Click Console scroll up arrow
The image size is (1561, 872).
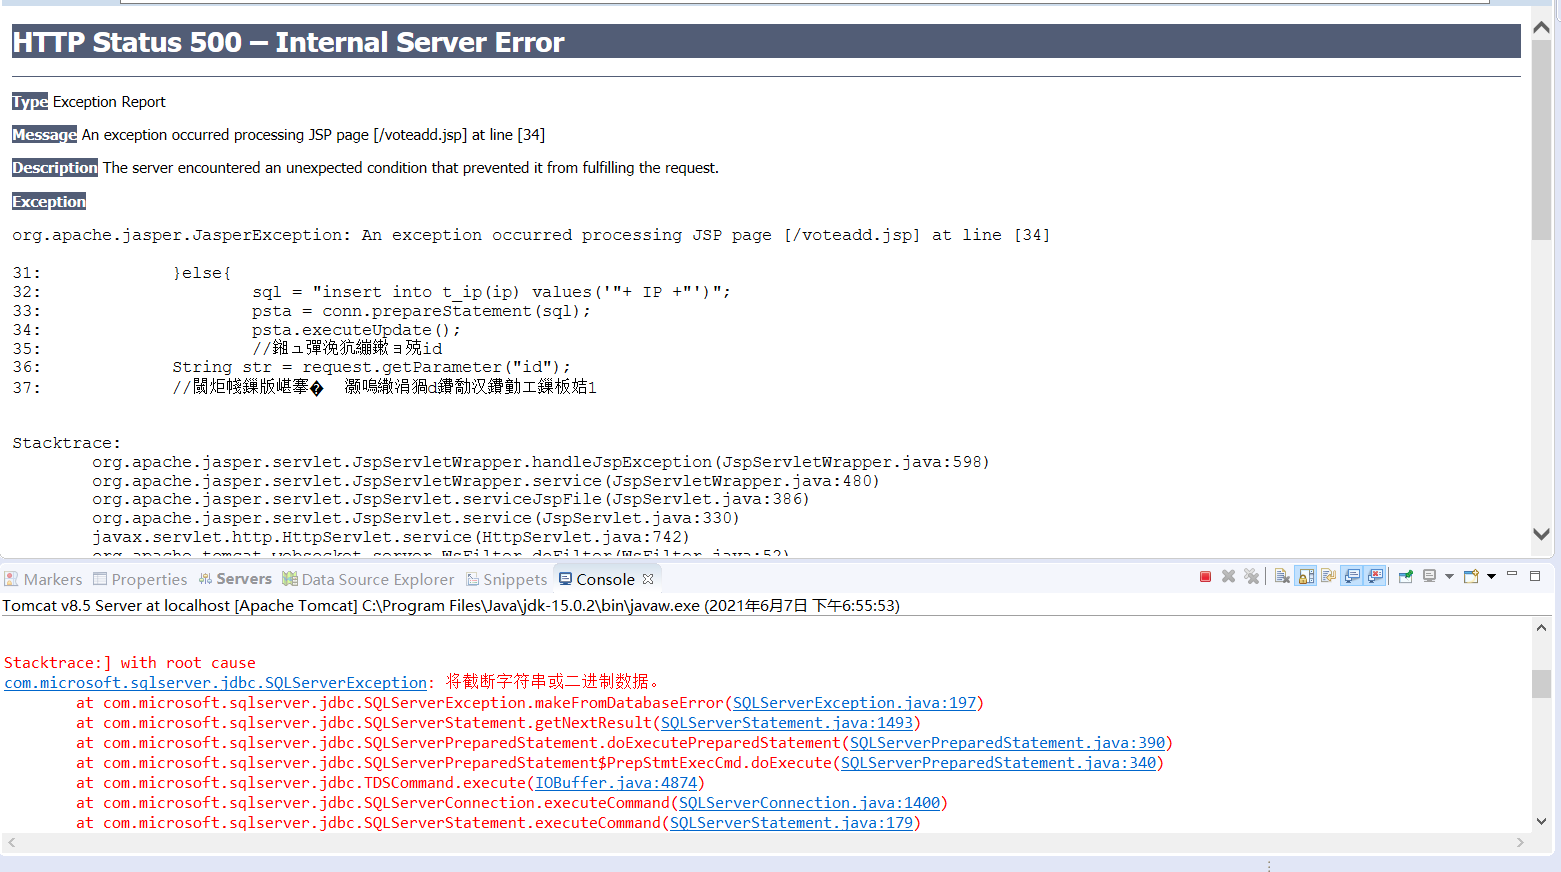pos(1541,628)
